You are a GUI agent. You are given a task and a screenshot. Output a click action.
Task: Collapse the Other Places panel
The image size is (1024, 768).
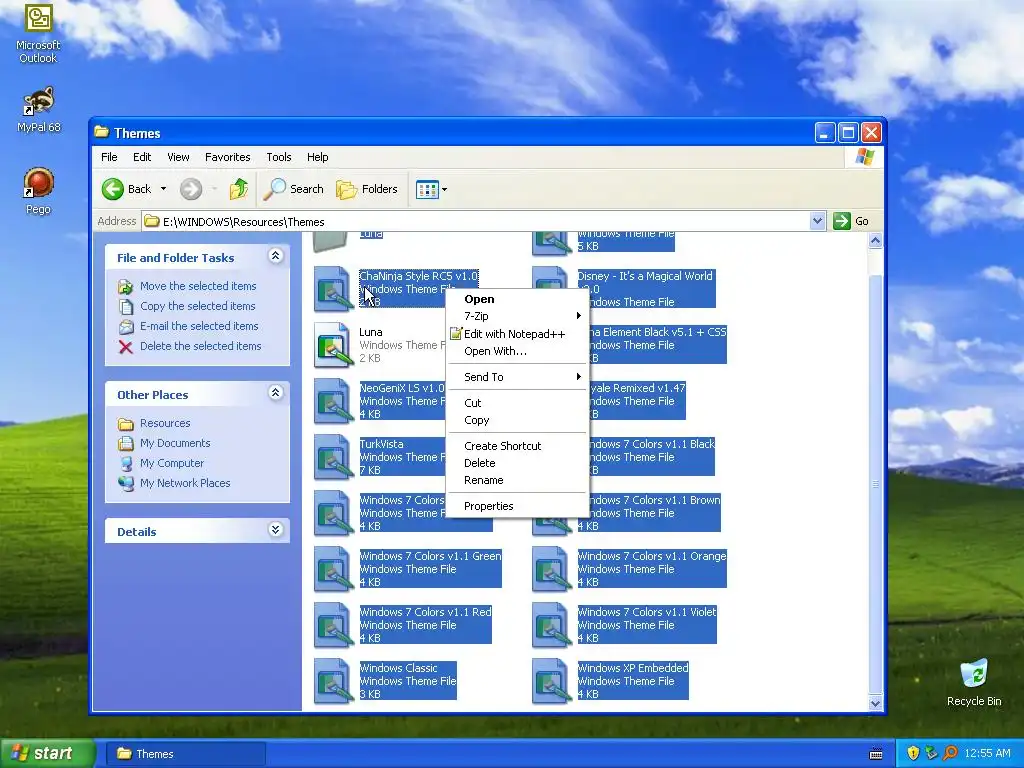[276, 393]
